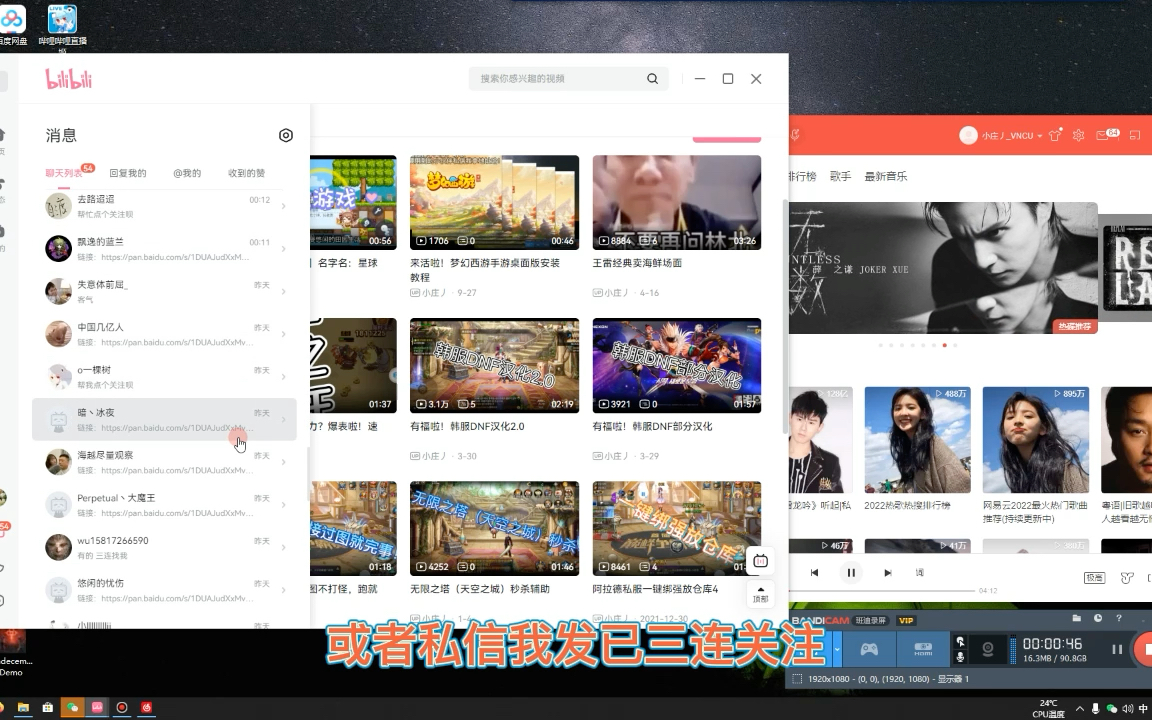Expand Bandicam recording mode dropdown arrow
This screenshot has height=720, width=1152.
pyautogui.click(x=837, y=649)
